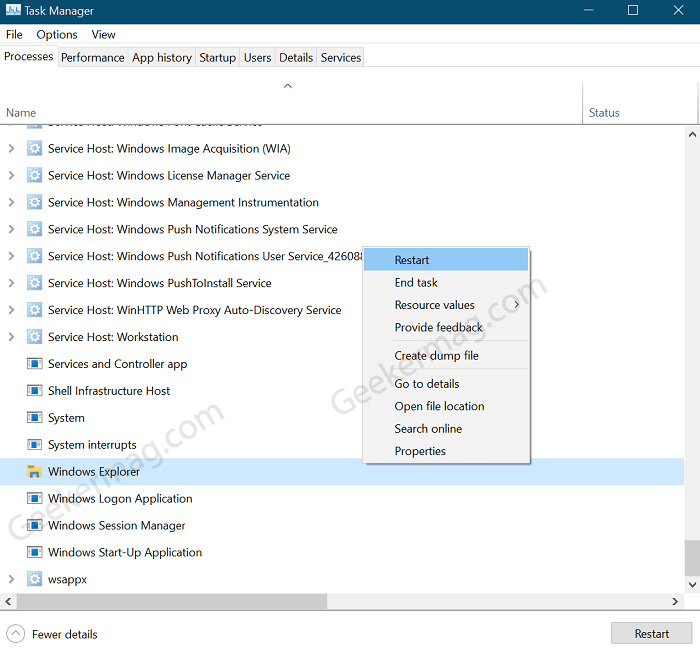
Task: Click the gear icon for Windows PushToInstall Service
Action: point(34,283)
